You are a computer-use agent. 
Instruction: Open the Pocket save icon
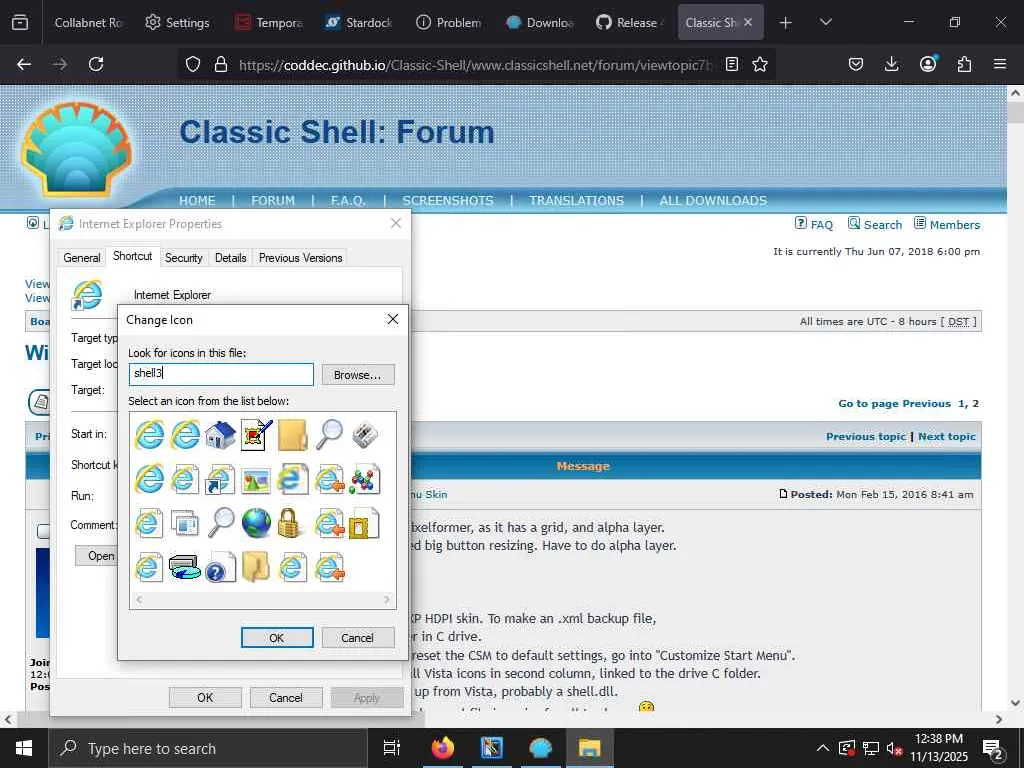tap(856, 64)
